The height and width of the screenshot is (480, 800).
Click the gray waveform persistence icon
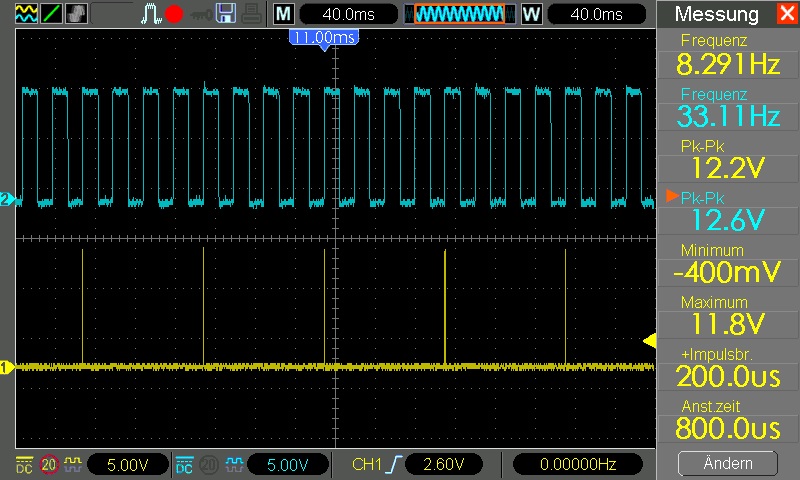click(x=76, y=14)
